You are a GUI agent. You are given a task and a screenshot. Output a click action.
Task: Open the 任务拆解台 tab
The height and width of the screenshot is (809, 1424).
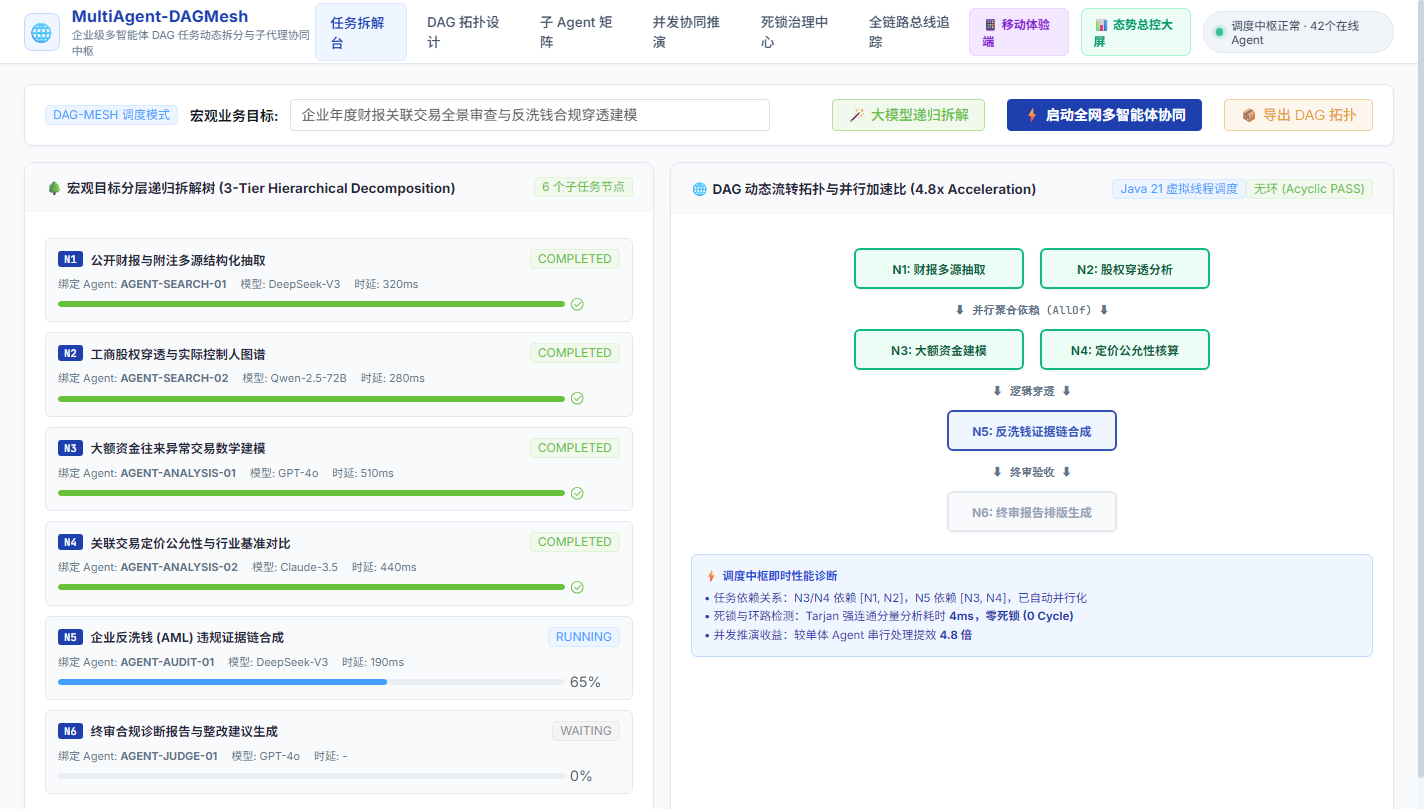pyautogui.click(x=361, y=32)
